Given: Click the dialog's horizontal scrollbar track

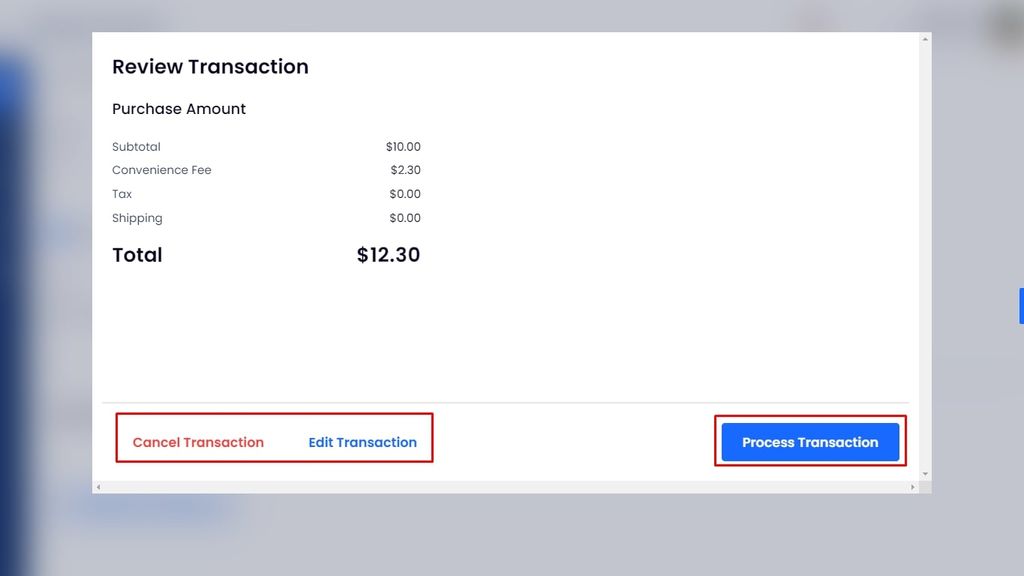Looking at the screenshot, I should (500, 487).
